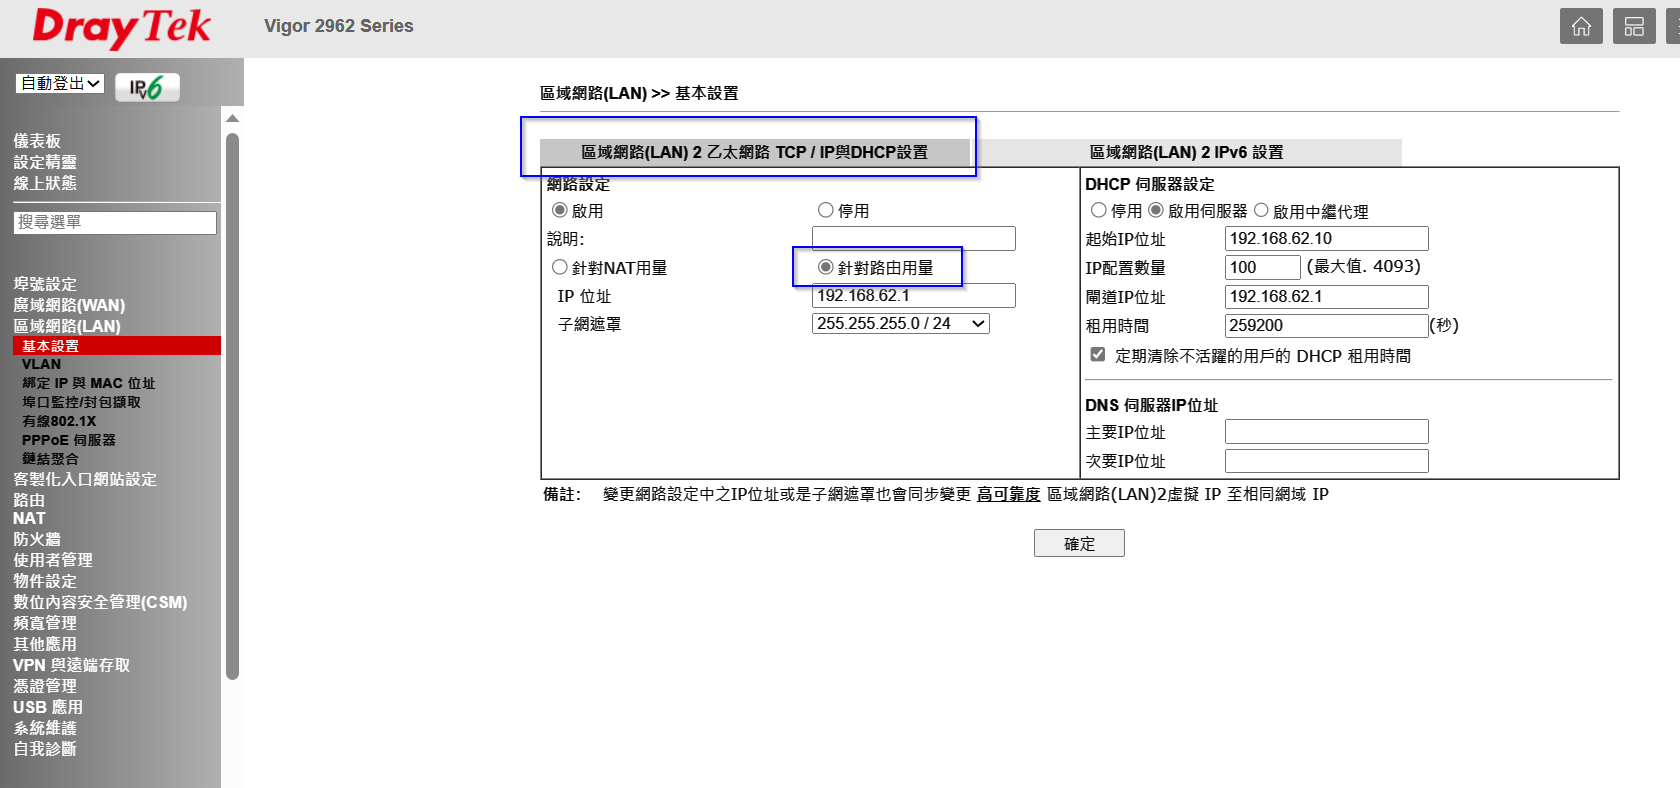Expand 廣域網路(WAN) menu in sidebar
This screenshot has height=788, width=1680.
tap(69, 305)
